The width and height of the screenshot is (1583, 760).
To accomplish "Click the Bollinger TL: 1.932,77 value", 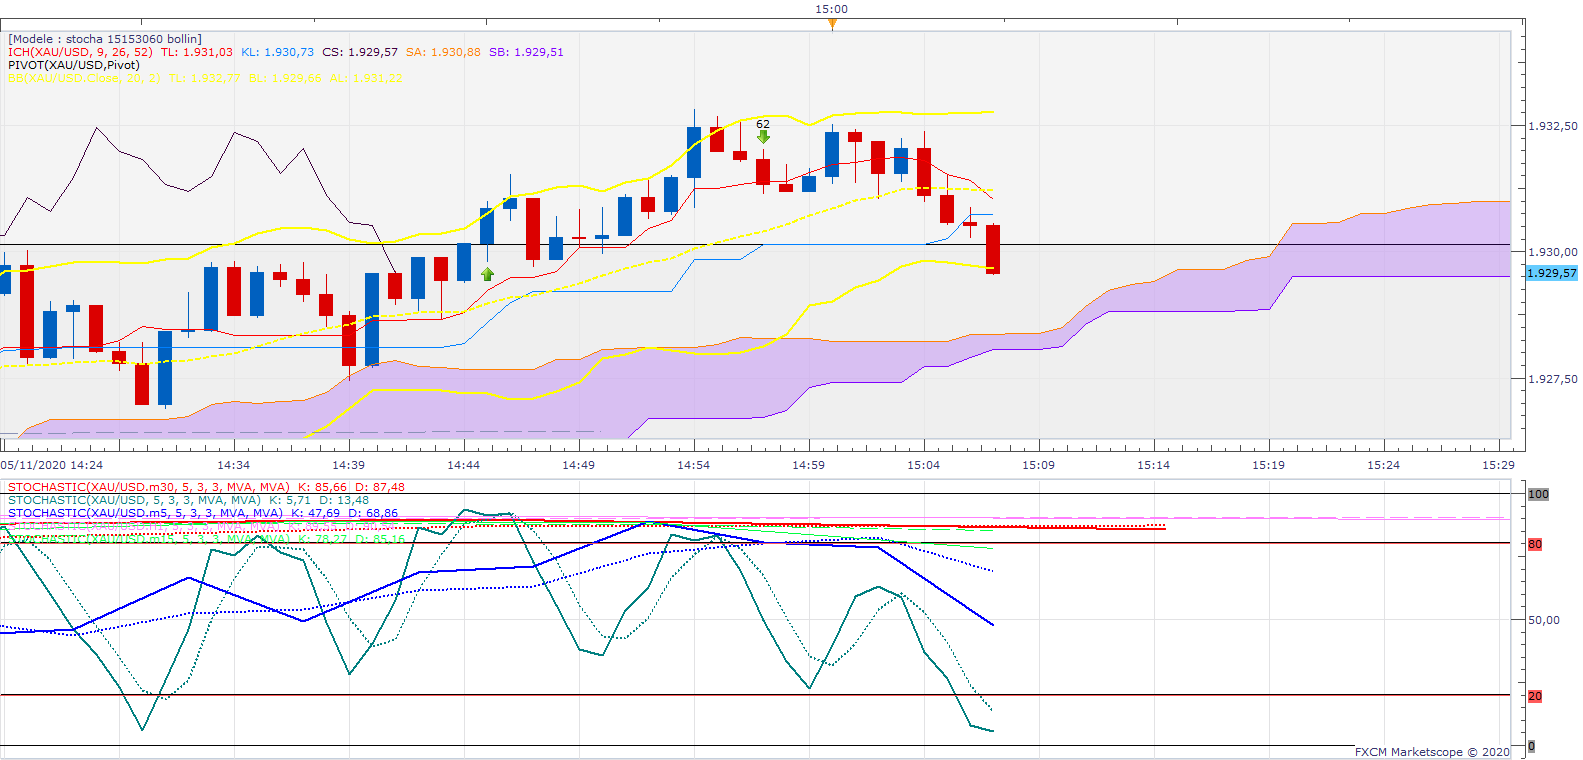I will coord(204,78).
